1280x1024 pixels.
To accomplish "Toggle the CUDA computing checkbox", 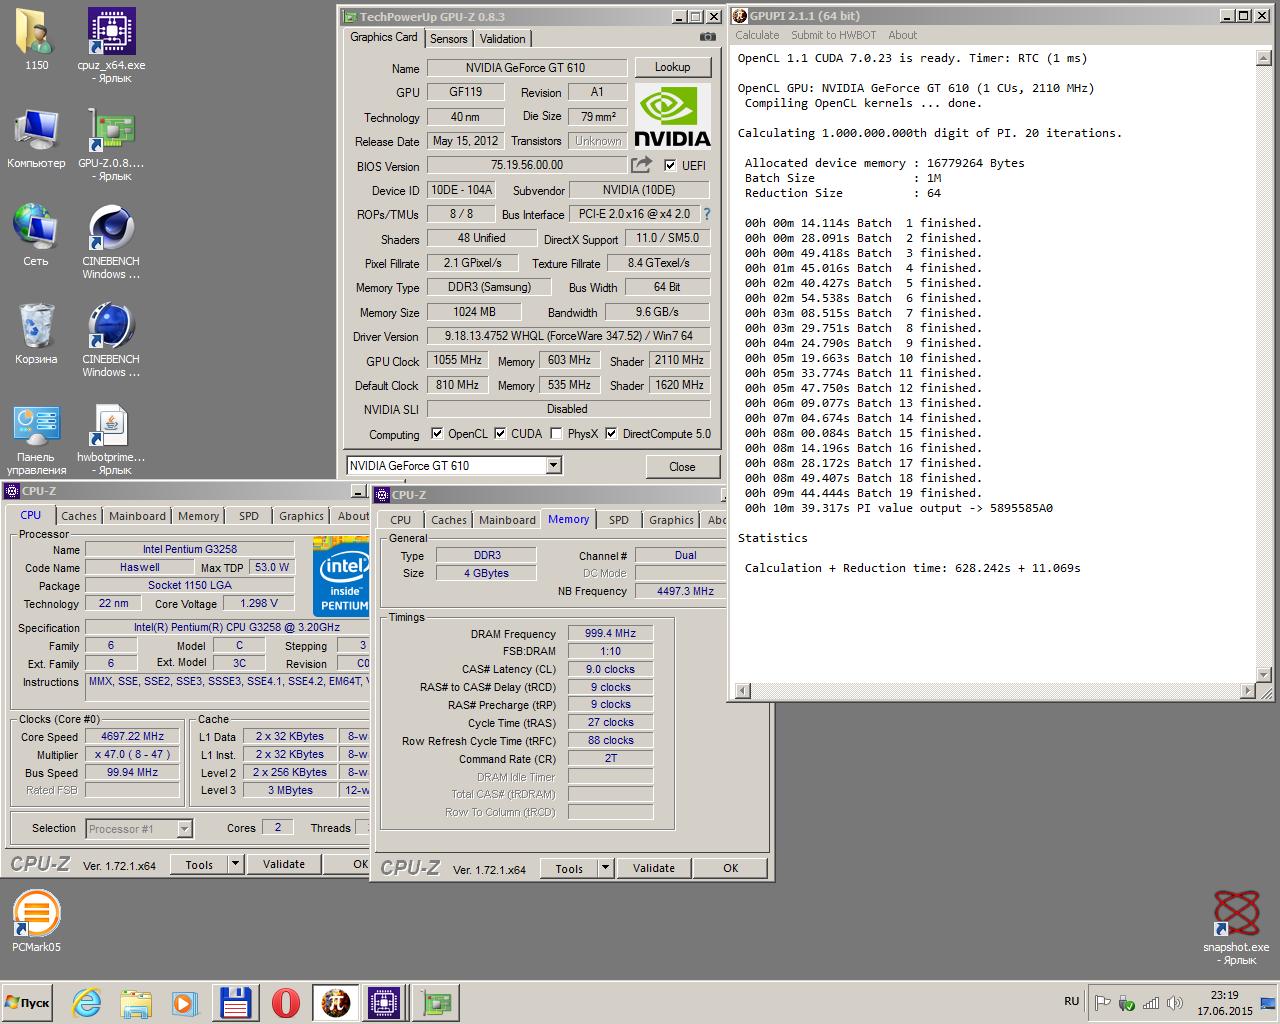I will pos(500,434).
